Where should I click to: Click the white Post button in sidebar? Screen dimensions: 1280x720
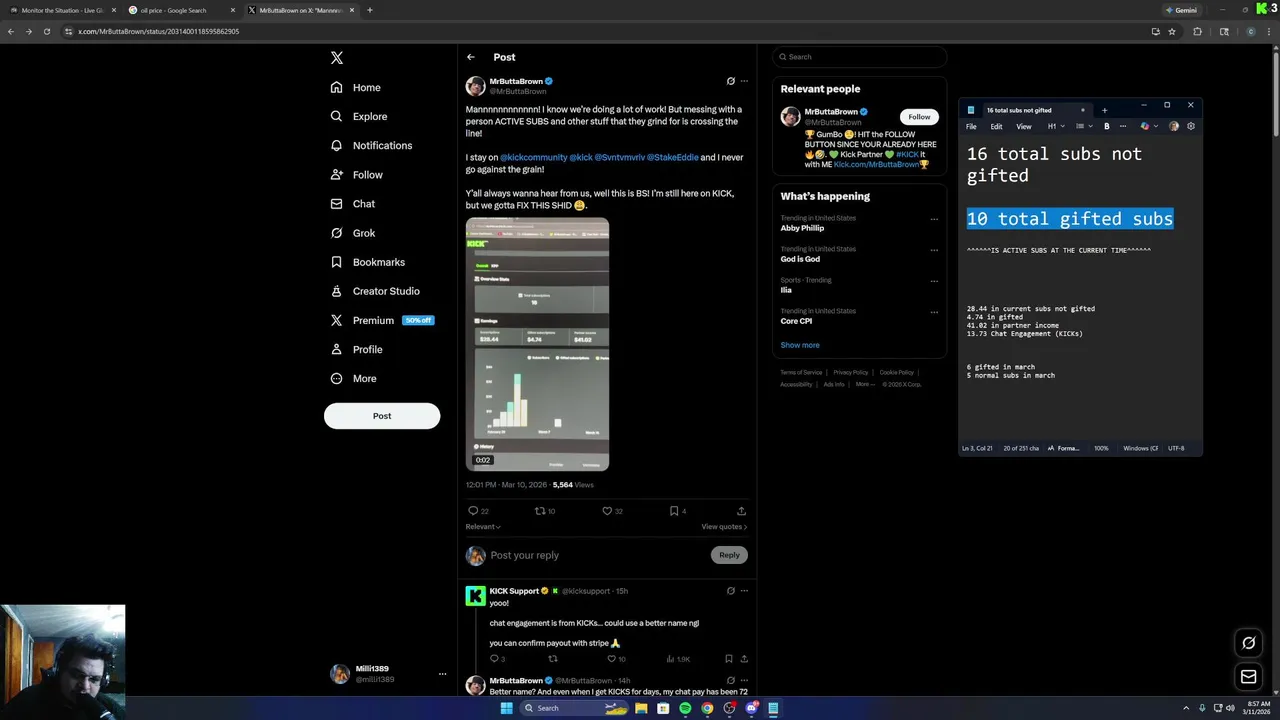[x=382, y=416]
